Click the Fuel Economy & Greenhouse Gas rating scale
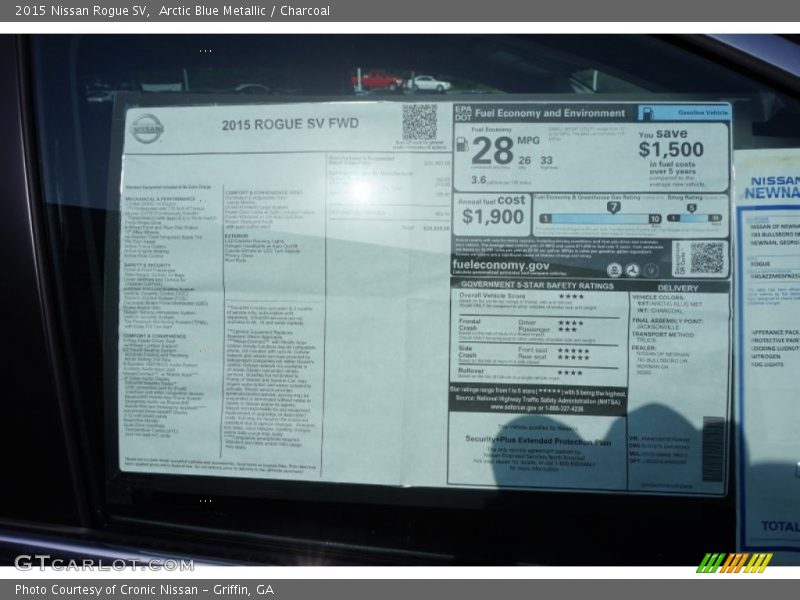Image resolution: width=800 pixels, height=600 pixels. click(600, 213)
